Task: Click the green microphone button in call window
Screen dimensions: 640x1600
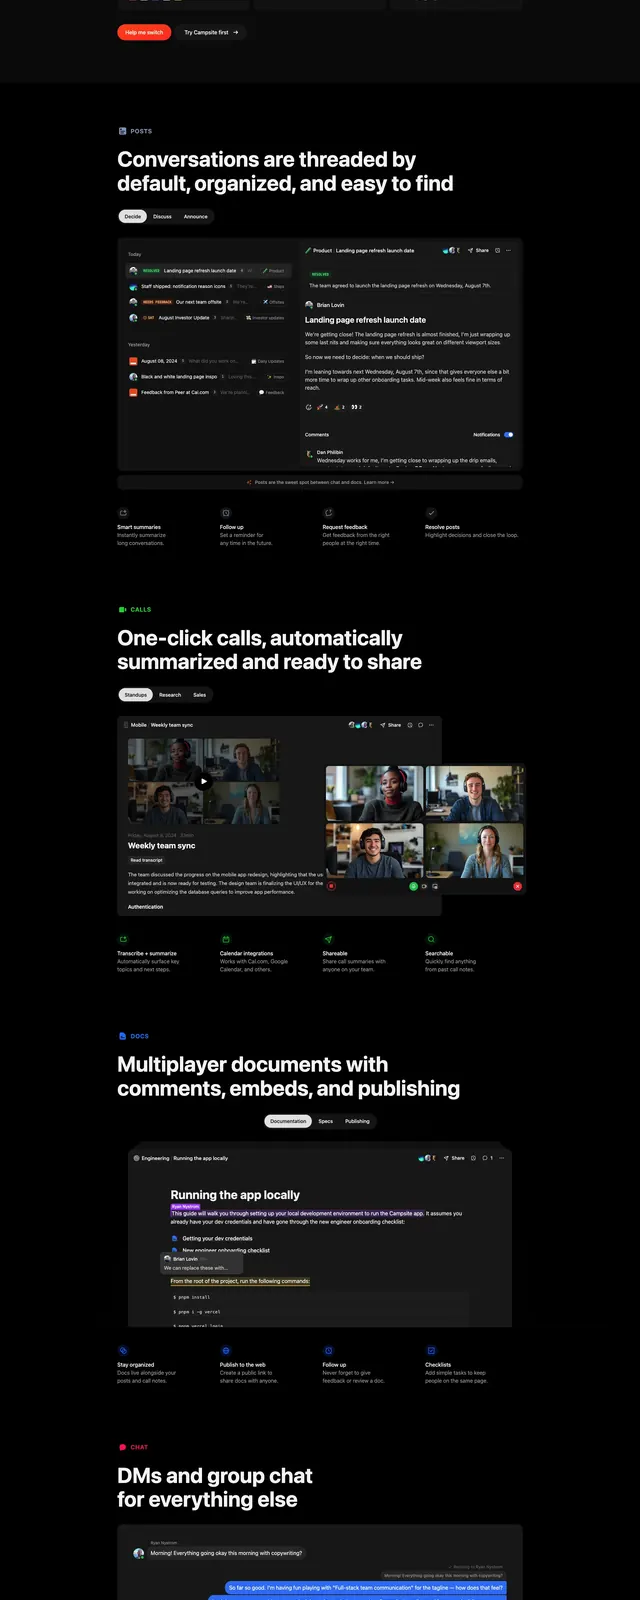Action: (x=414, y=886)
